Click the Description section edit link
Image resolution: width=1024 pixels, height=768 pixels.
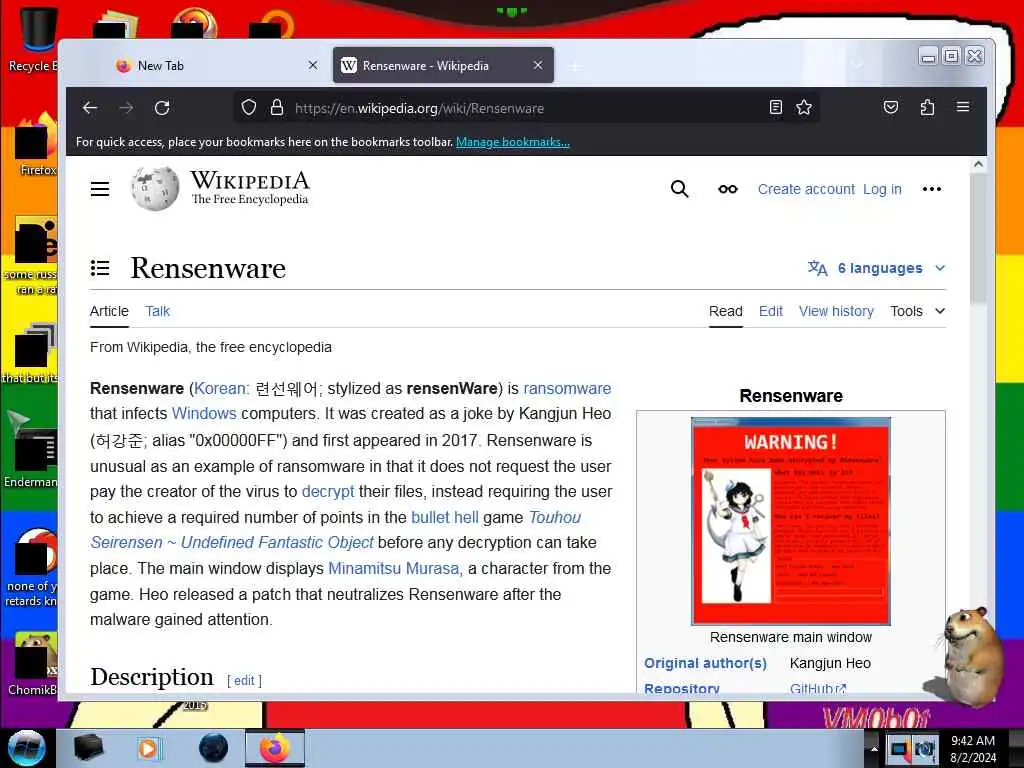click(244, 680)
